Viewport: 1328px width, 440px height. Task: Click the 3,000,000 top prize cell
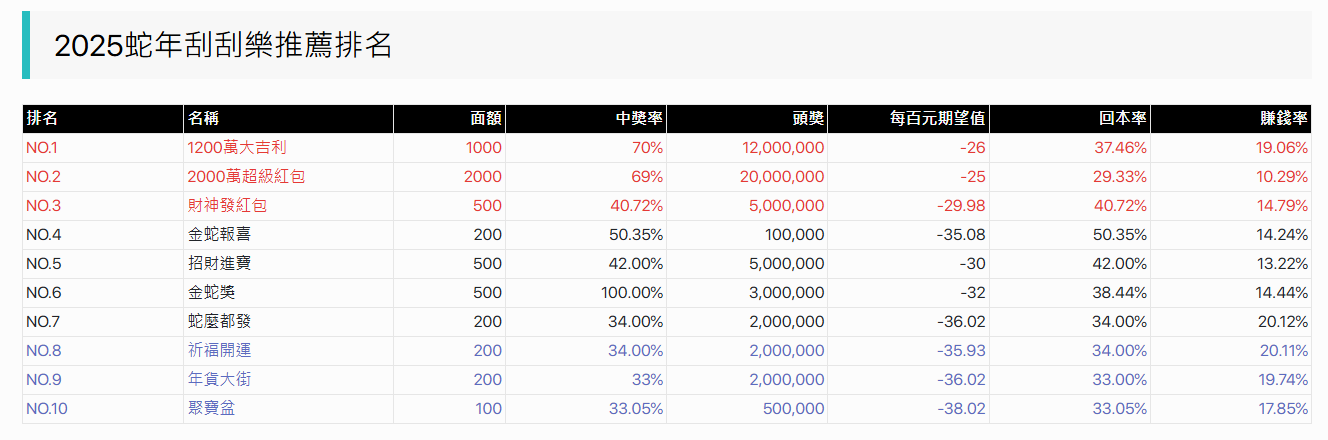tap(747, 293)
